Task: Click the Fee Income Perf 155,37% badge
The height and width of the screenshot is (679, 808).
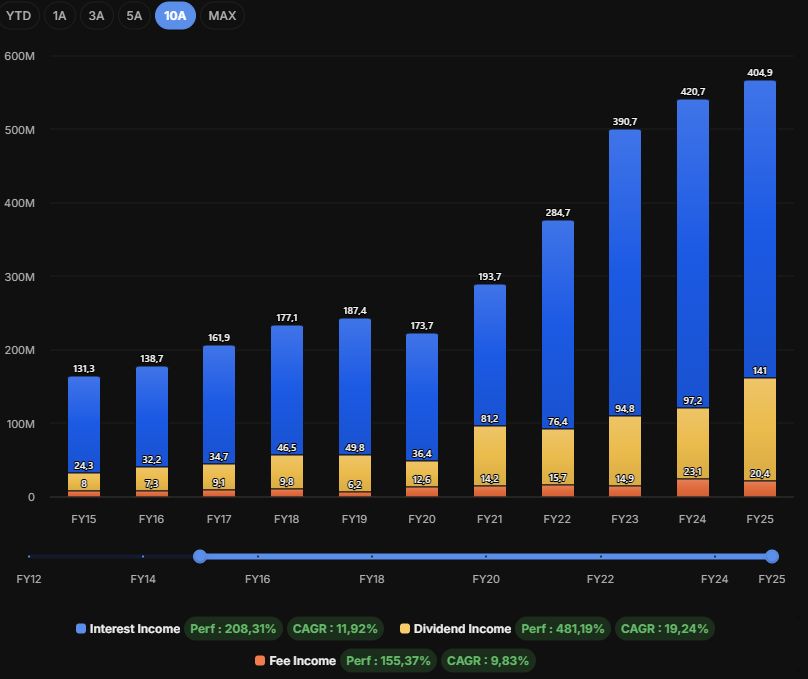Action: 388,661
